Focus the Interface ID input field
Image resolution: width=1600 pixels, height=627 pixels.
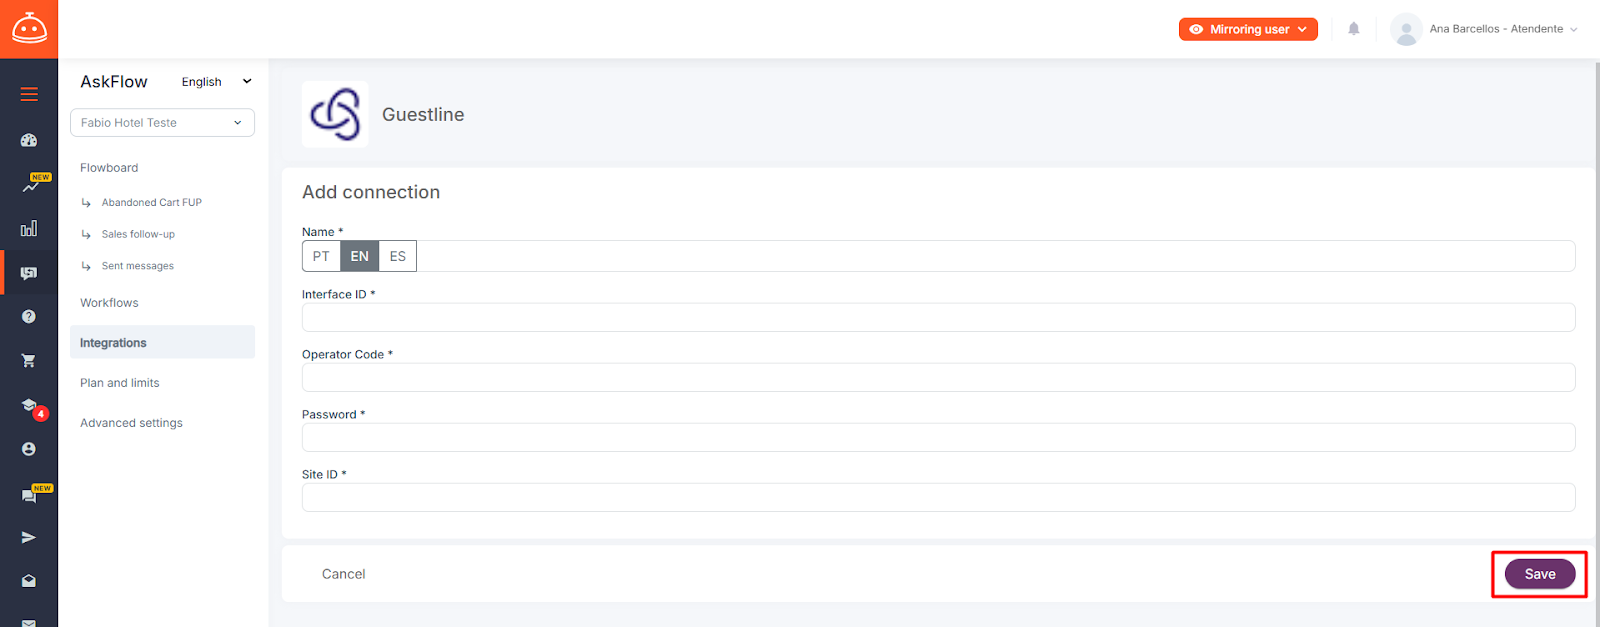tap(938, 317)
